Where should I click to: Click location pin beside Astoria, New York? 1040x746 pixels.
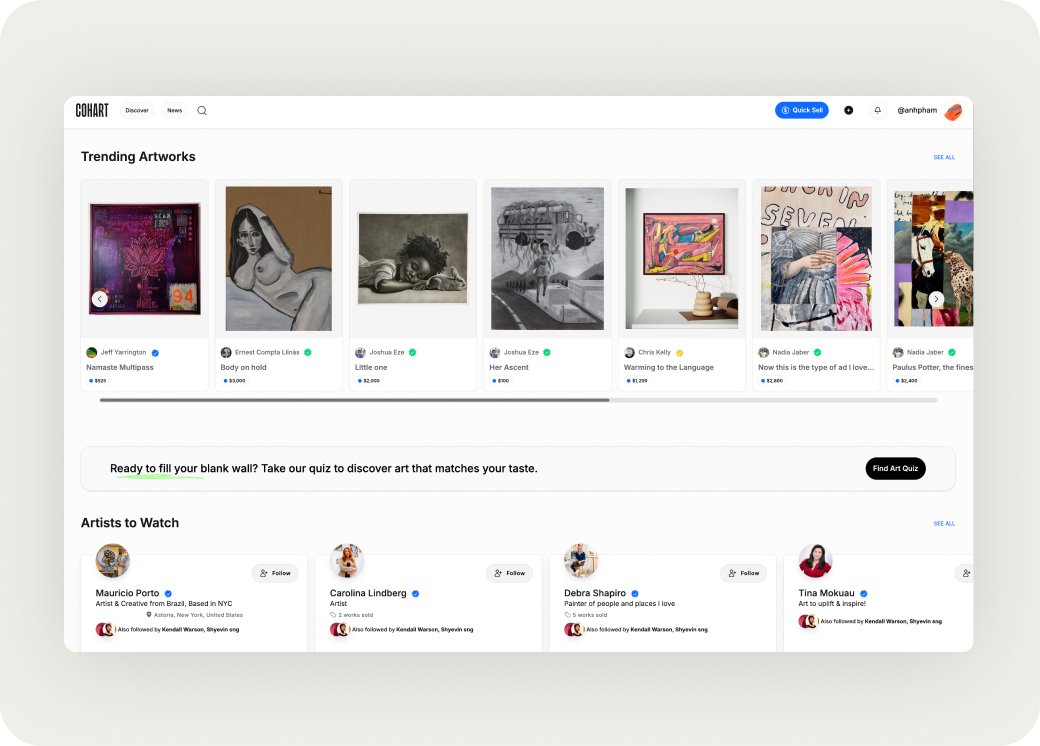pos(149,615)
